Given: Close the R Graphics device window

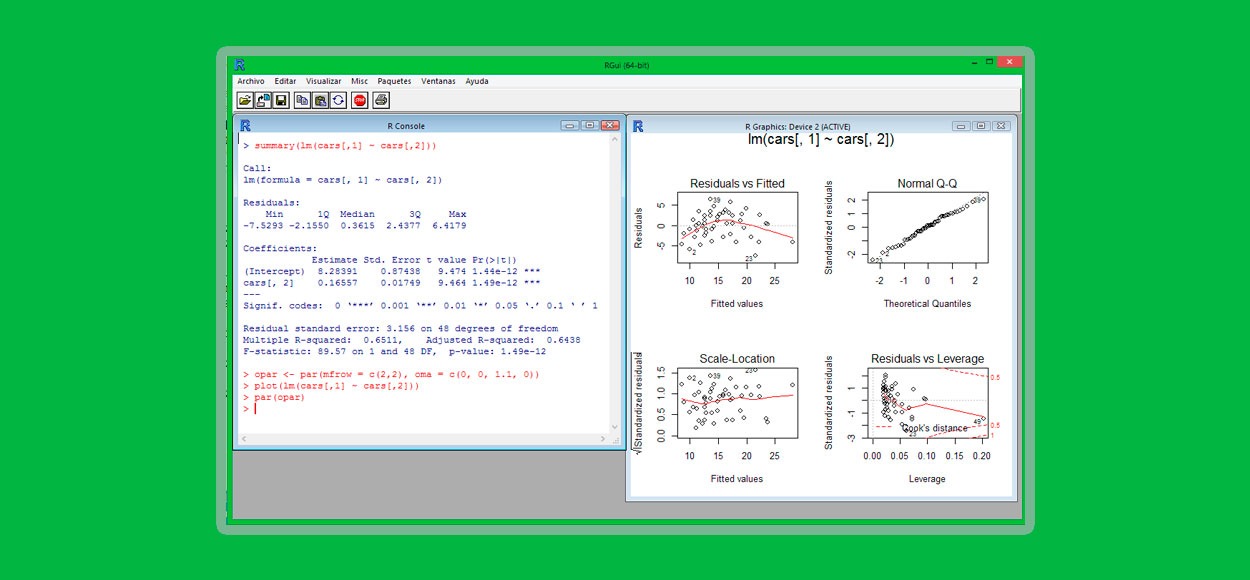Looking at the screenshot, I should (1000, 126).
